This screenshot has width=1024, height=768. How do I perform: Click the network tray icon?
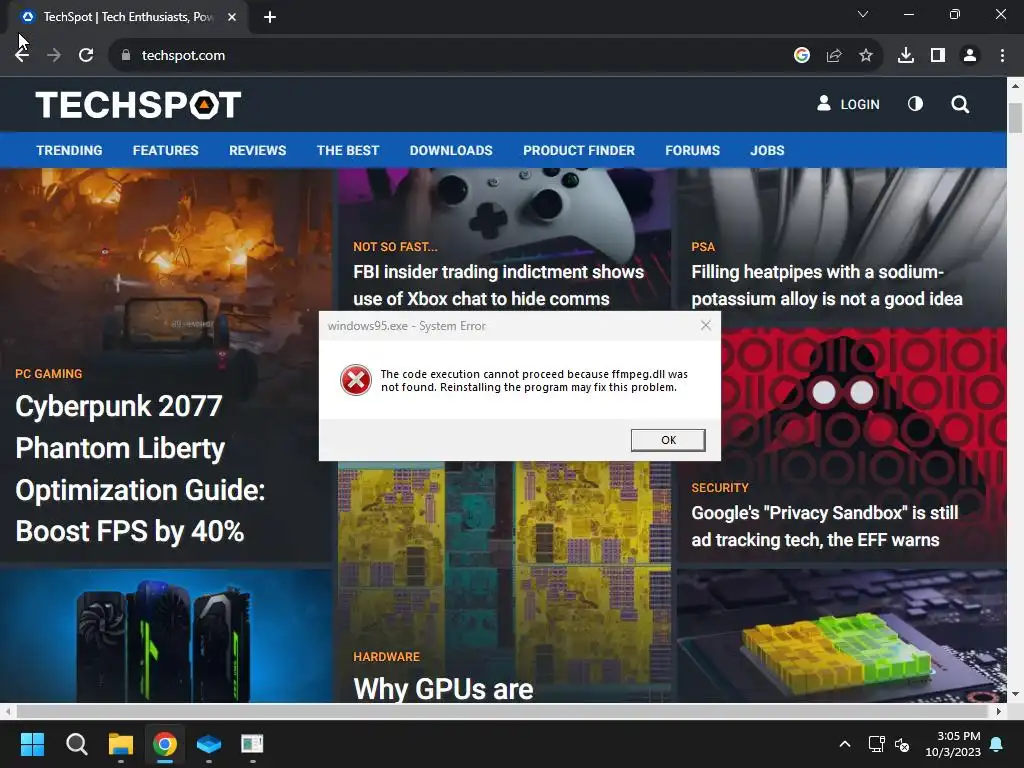coord(876,744)
